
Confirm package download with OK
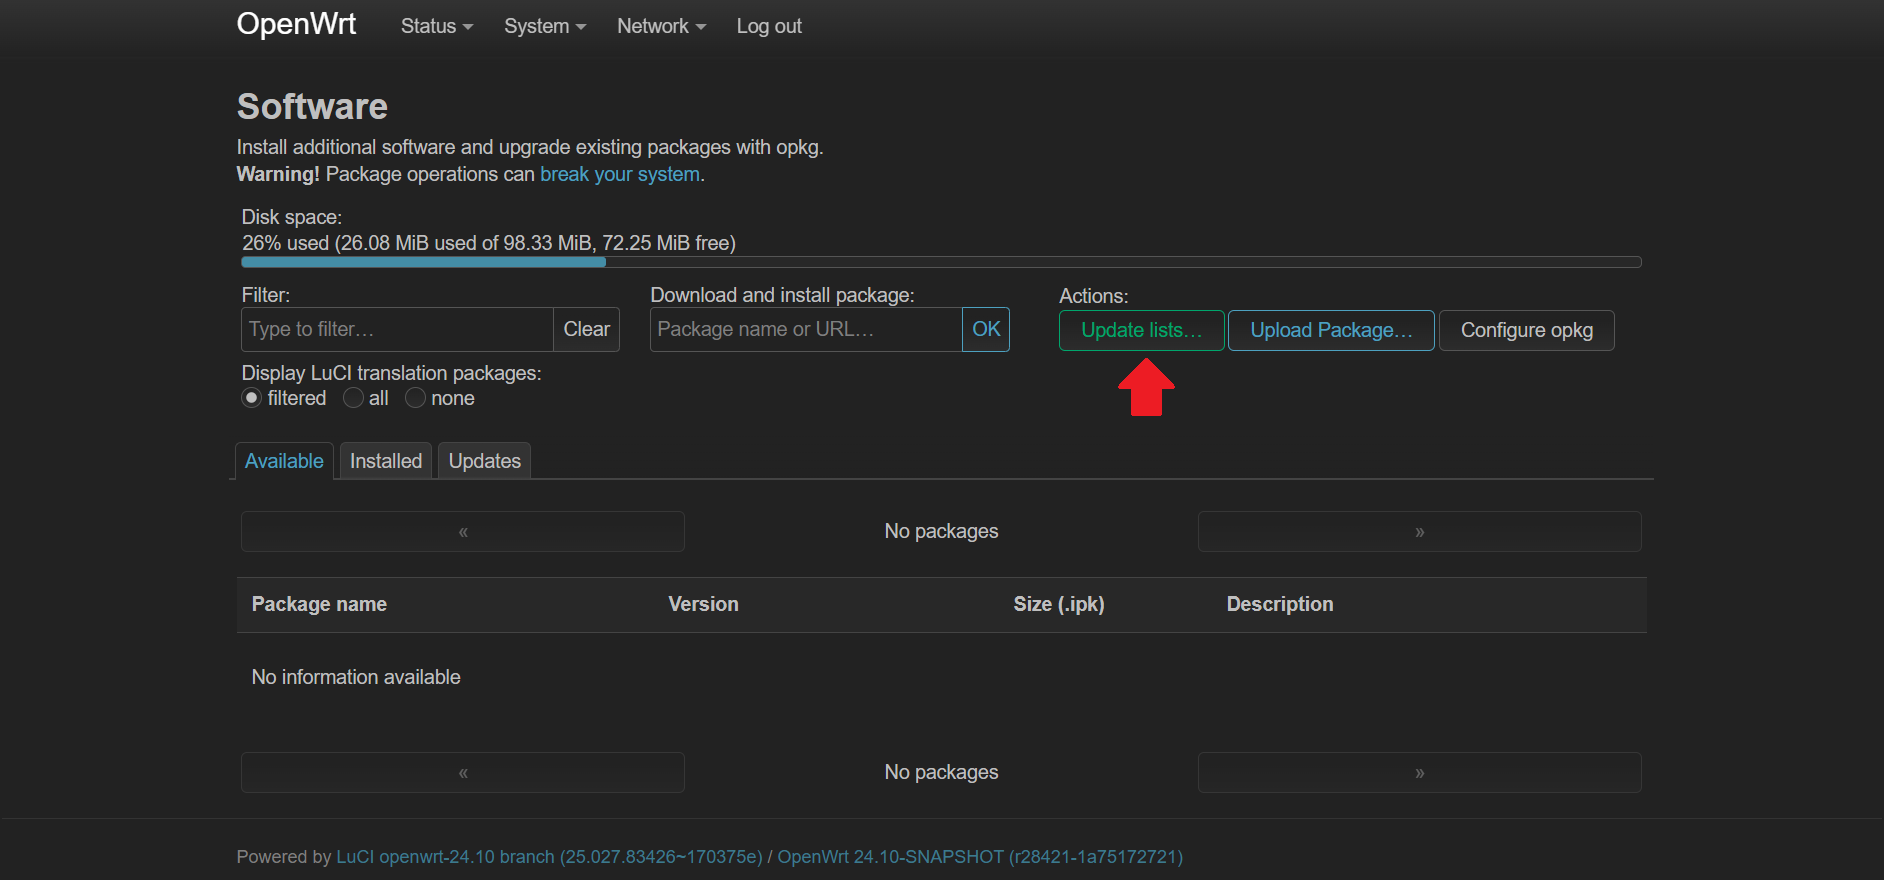[x=986, y=329]
